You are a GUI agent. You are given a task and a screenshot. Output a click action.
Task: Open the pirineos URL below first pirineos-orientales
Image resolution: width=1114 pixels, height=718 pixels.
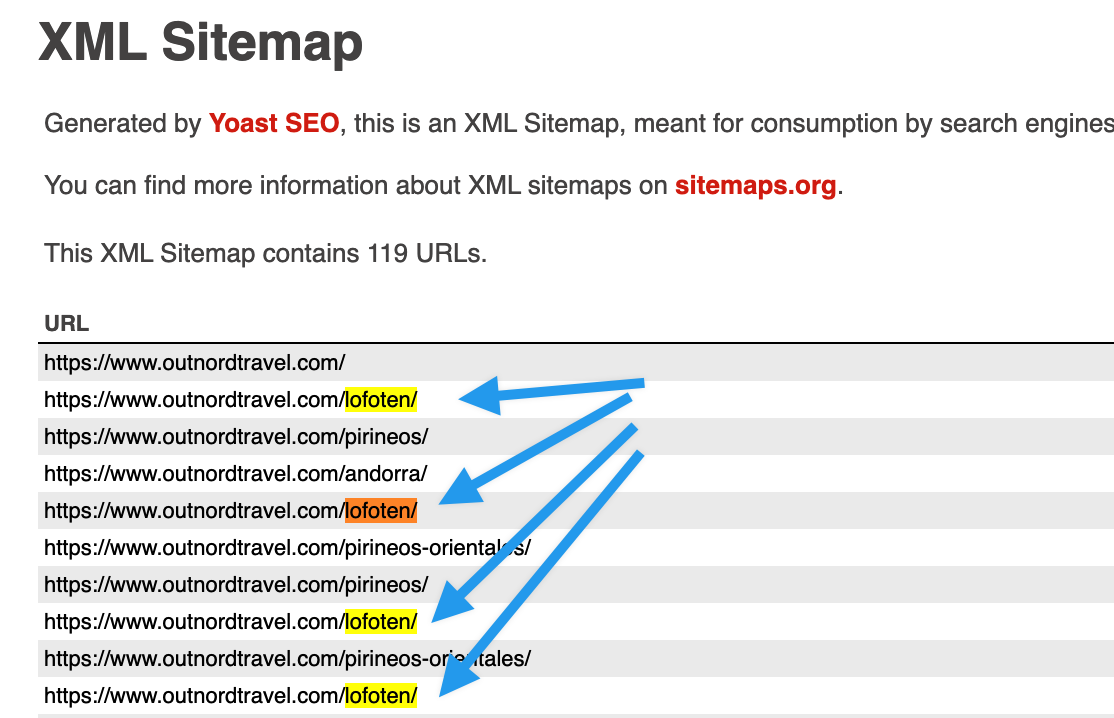coord(236,584)
